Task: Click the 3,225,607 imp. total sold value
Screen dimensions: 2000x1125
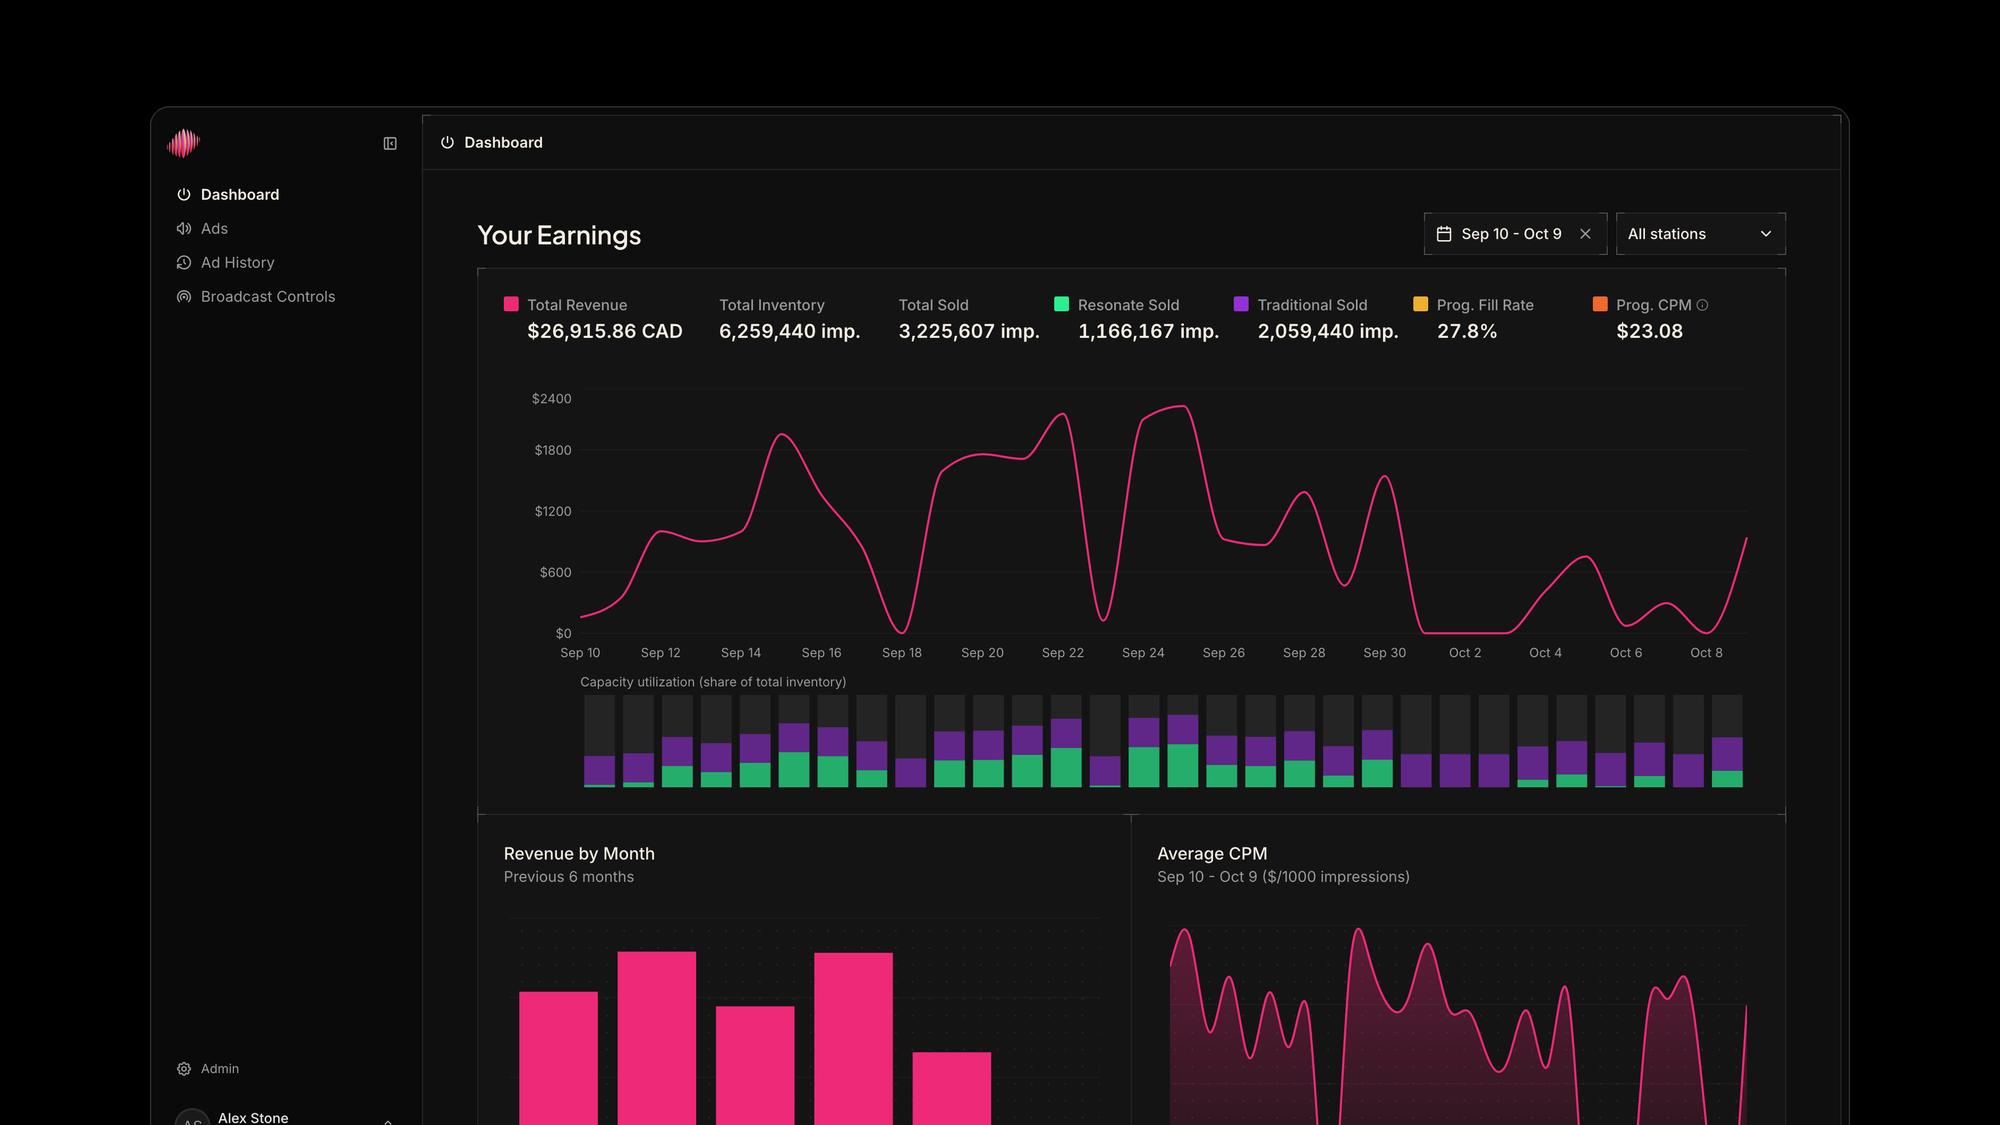Action: pos(969,332)
